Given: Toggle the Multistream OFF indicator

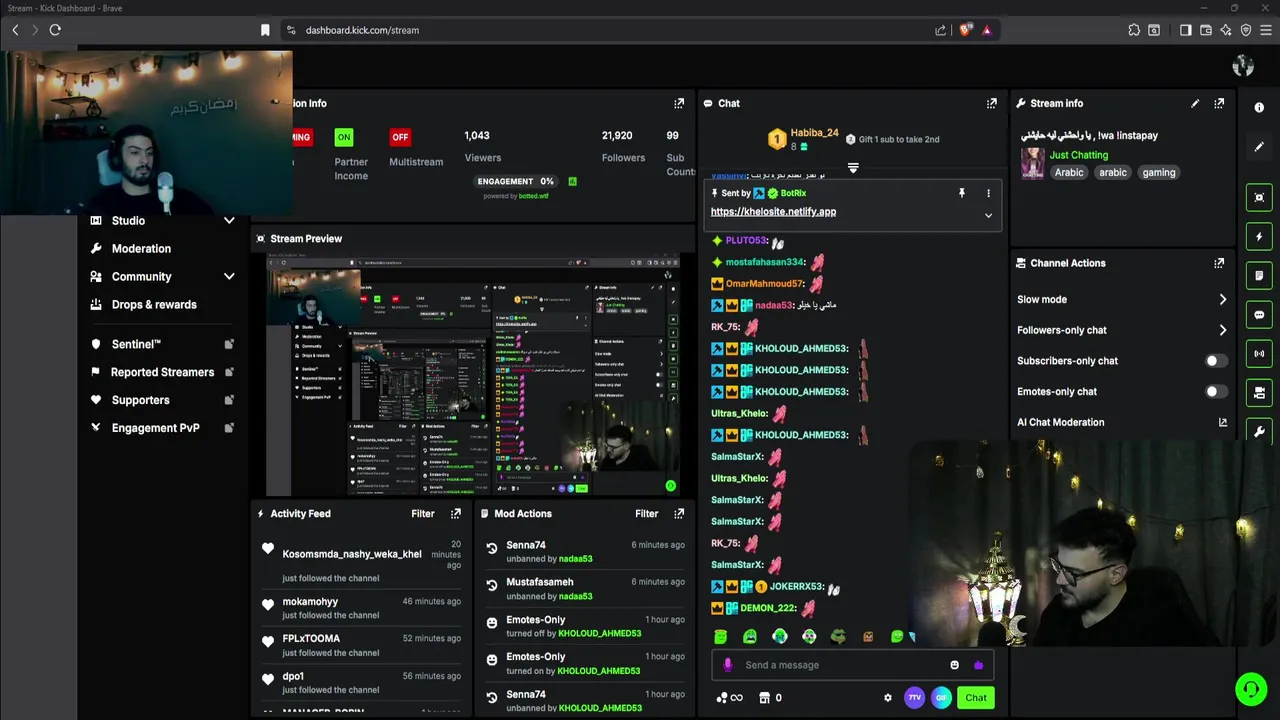Looking at the screenshot, I should coord(400,137).
